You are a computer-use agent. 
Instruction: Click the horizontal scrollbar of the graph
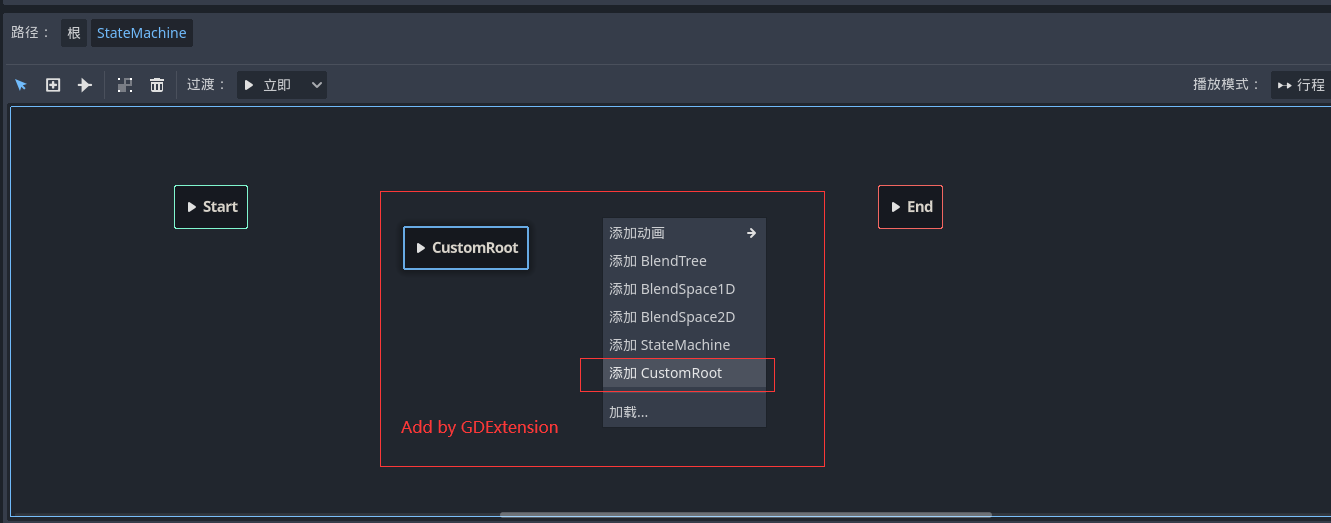746,515
